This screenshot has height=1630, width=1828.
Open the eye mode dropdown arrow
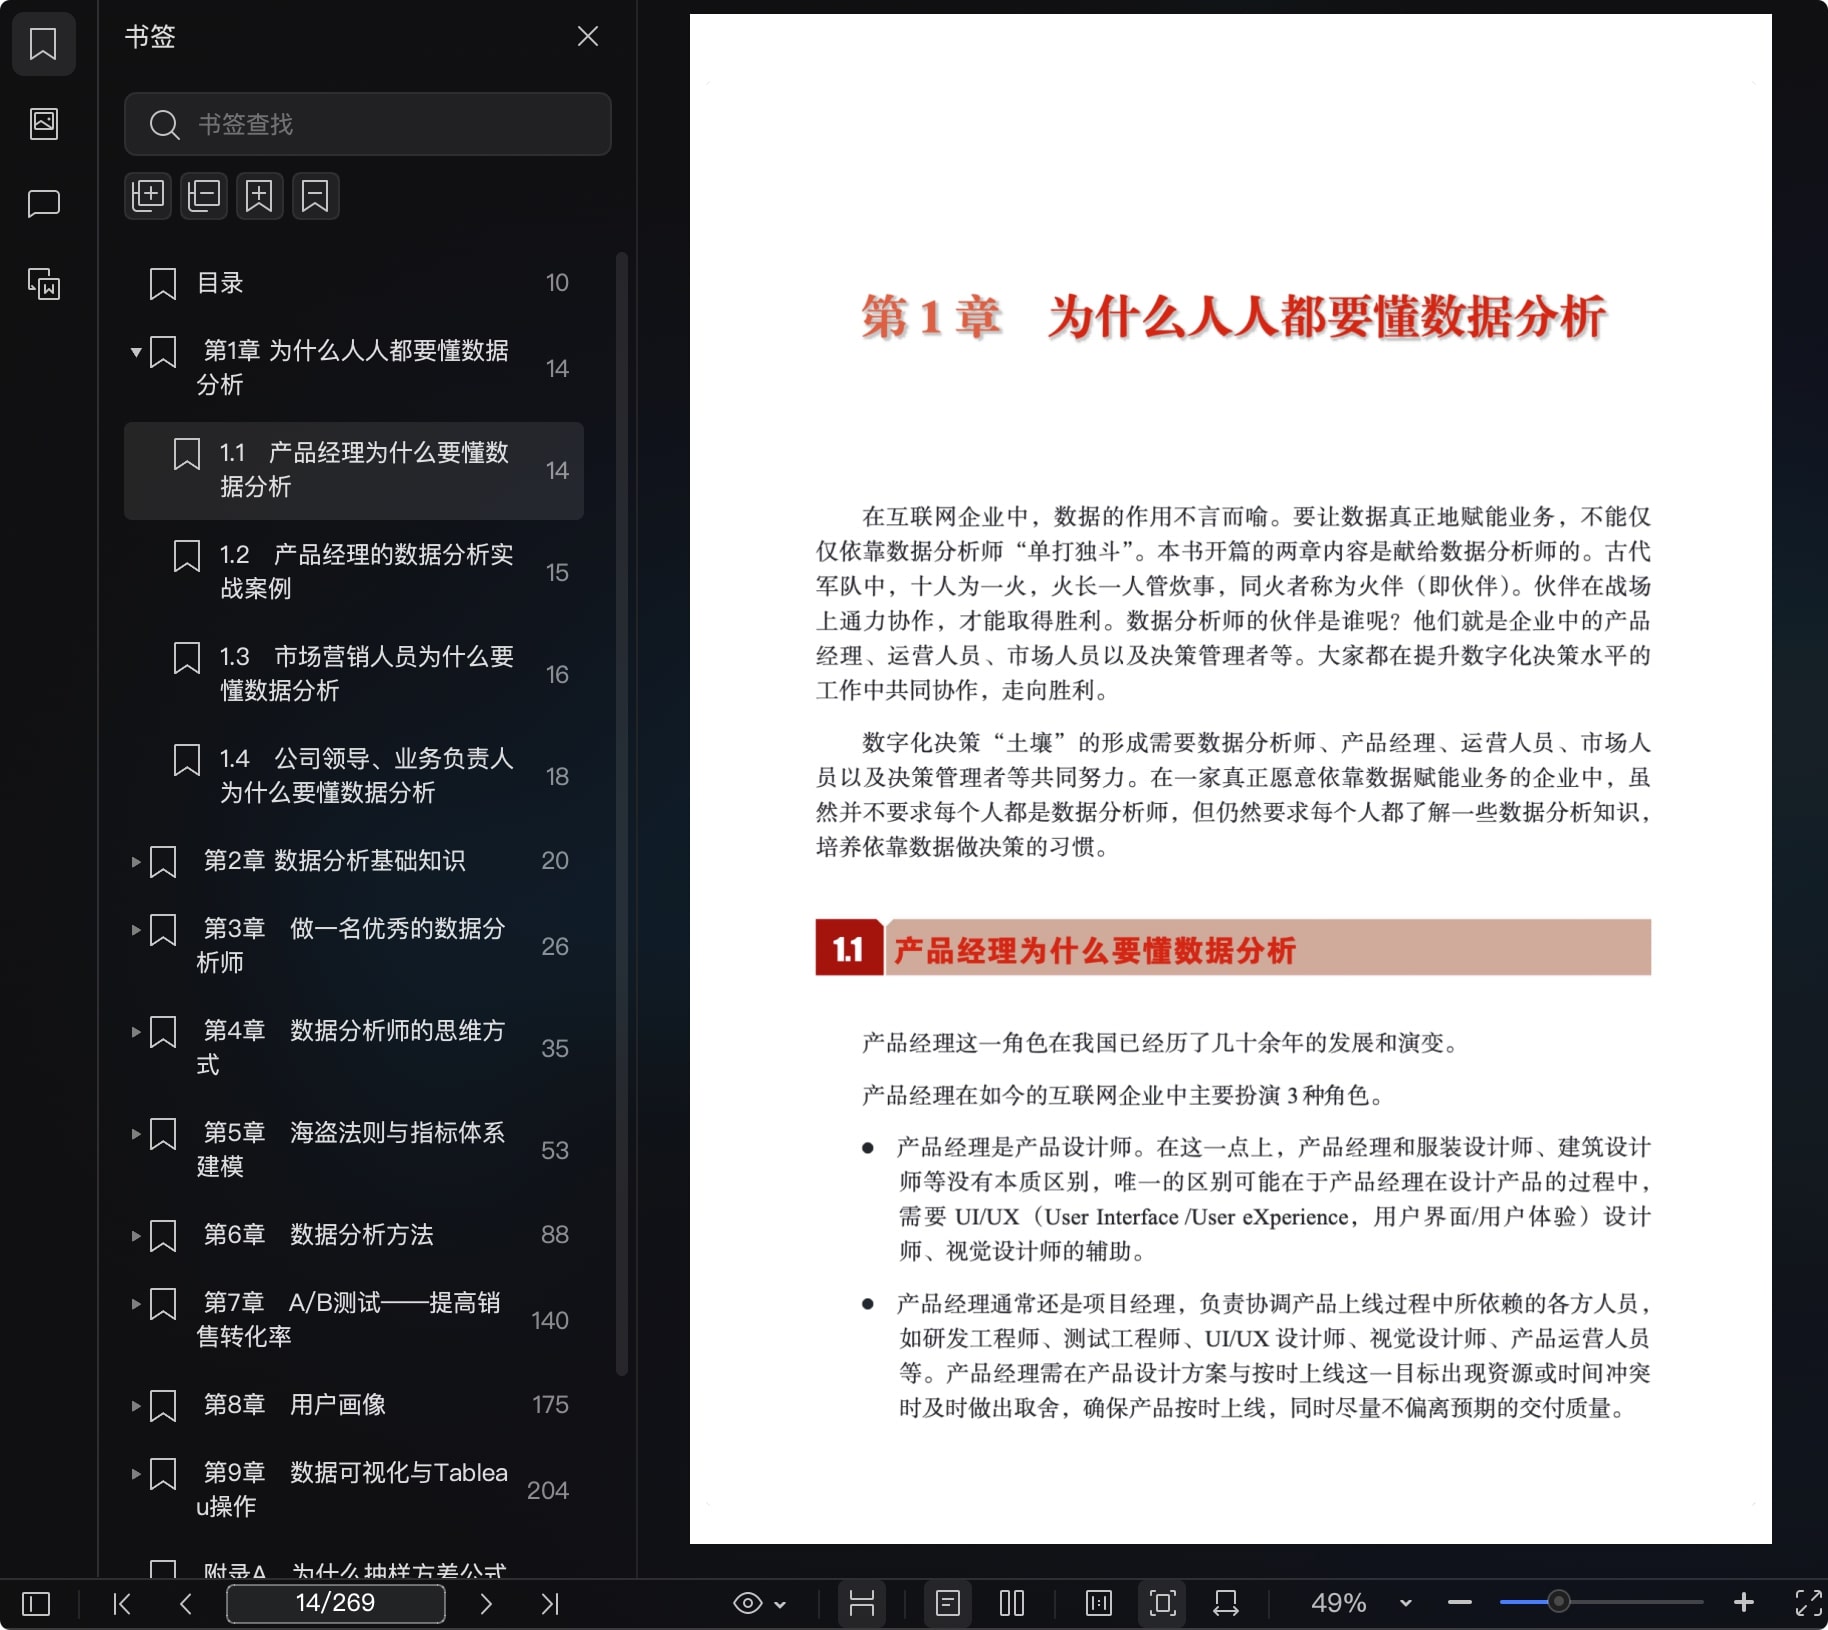tap(781, 1605)
